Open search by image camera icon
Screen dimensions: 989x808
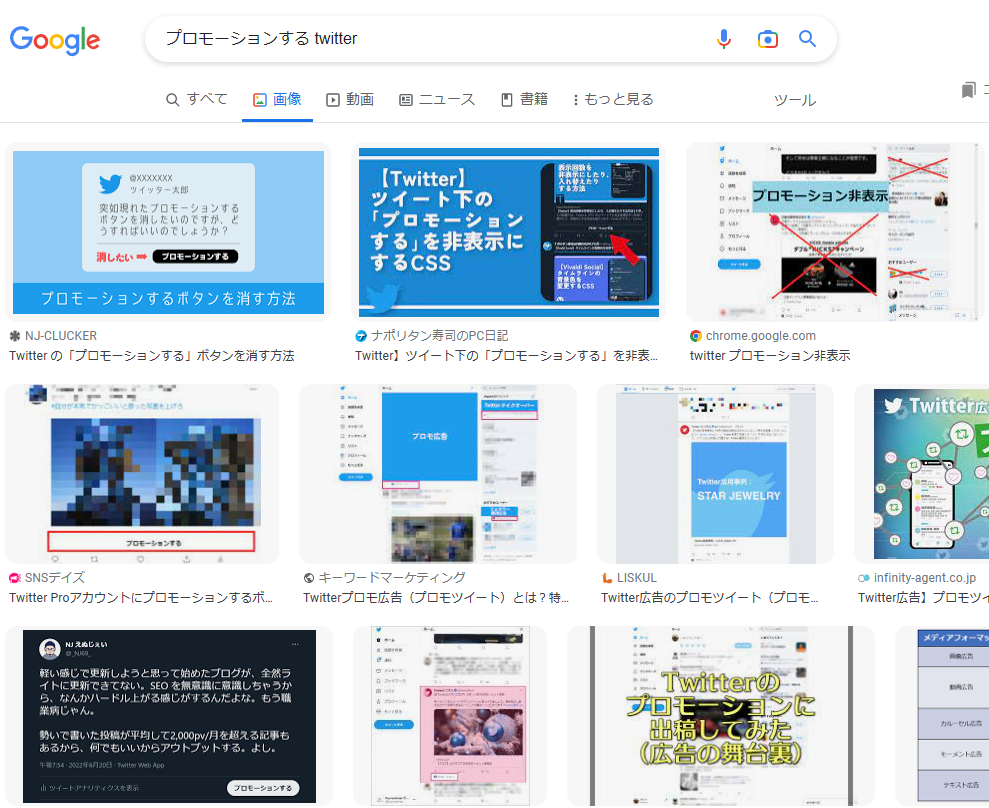[767, 39]
